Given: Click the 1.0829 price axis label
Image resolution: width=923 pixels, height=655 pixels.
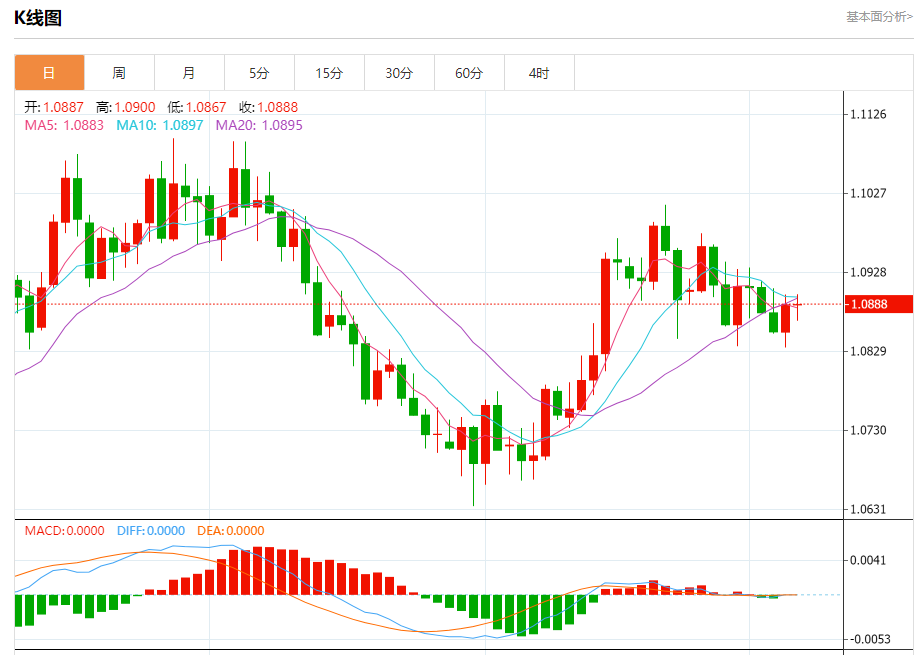Looking at the screenshot, I should click(x=868, y=351).
